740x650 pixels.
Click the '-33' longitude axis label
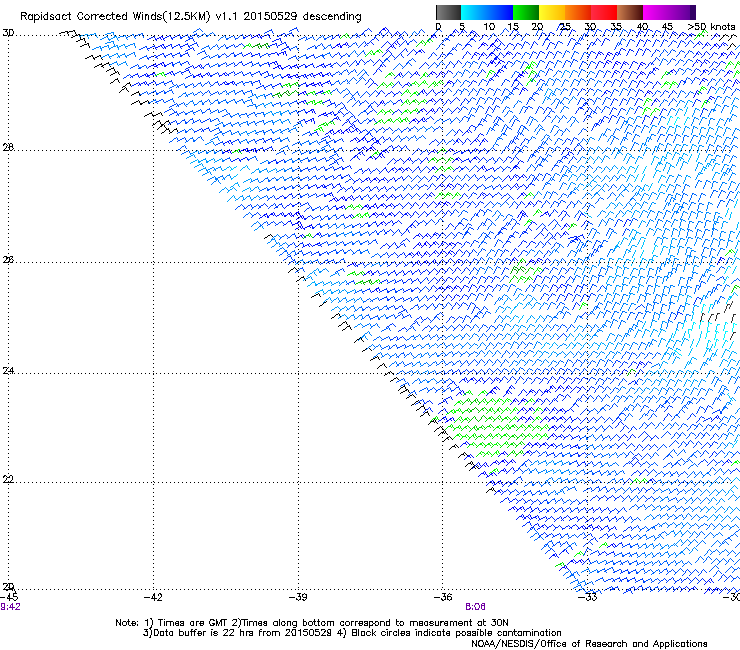coord(588,597)
